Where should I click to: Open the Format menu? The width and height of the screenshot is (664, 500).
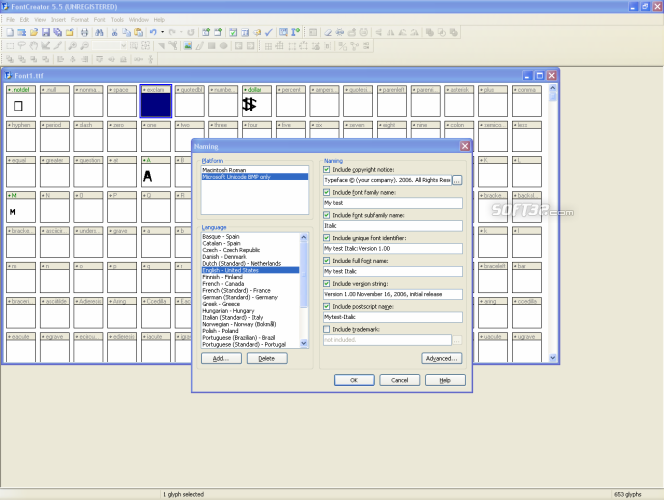pos(80,19)
